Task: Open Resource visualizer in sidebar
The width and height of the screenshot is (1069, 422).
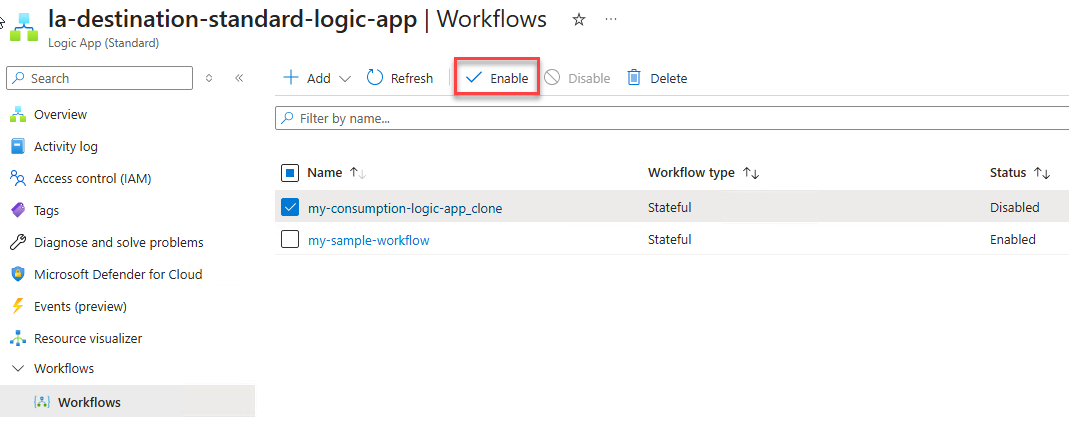Action: 88,338
